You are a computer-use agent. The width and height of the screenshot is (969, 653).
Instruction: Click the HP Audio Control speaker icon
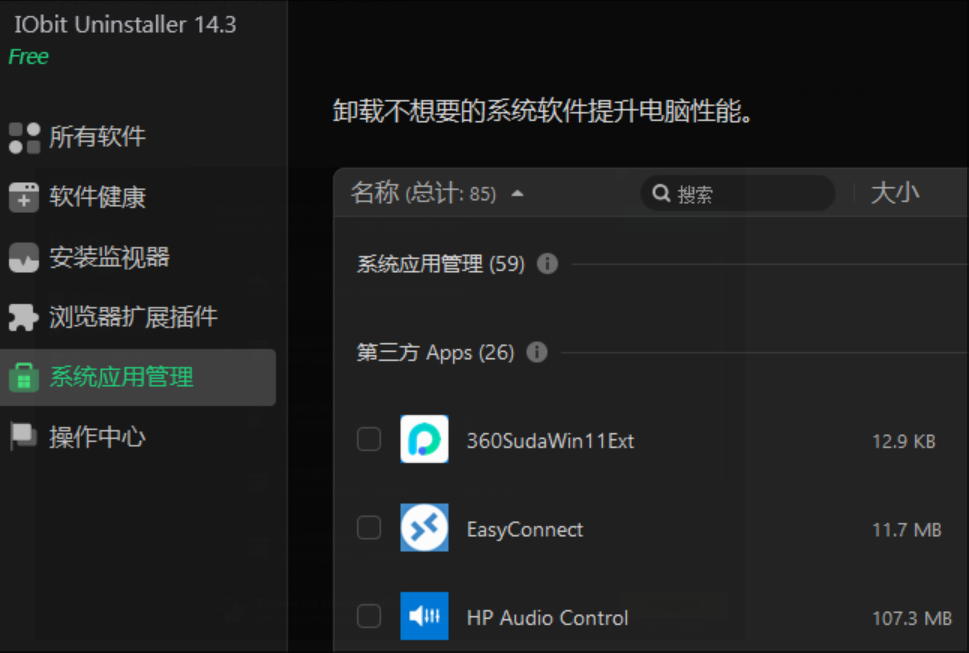(x=424, y=617)
